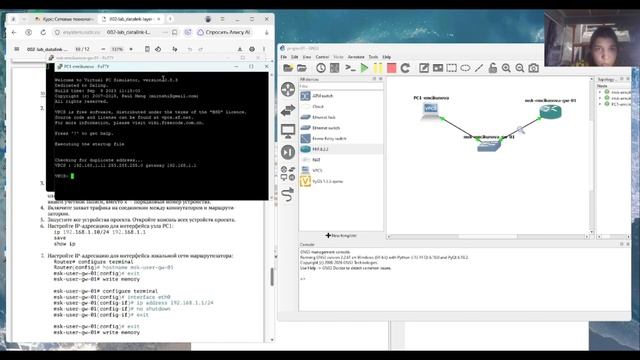Take a screenshot with the camera icon
640x360 pixels.
pos(533,68)
